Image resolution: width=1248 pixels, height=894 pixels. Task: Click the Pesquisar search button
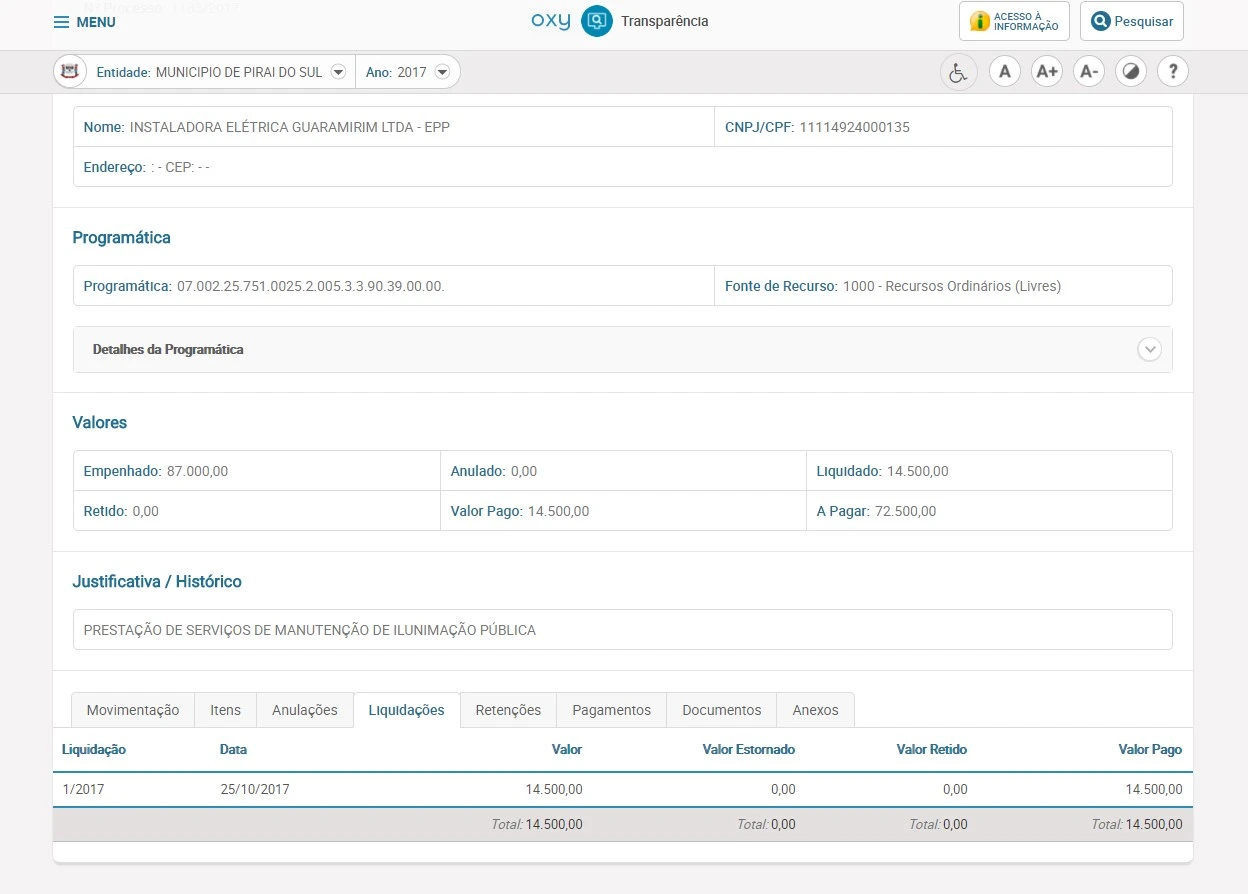pyautogui.click(x=1131, y=21)
